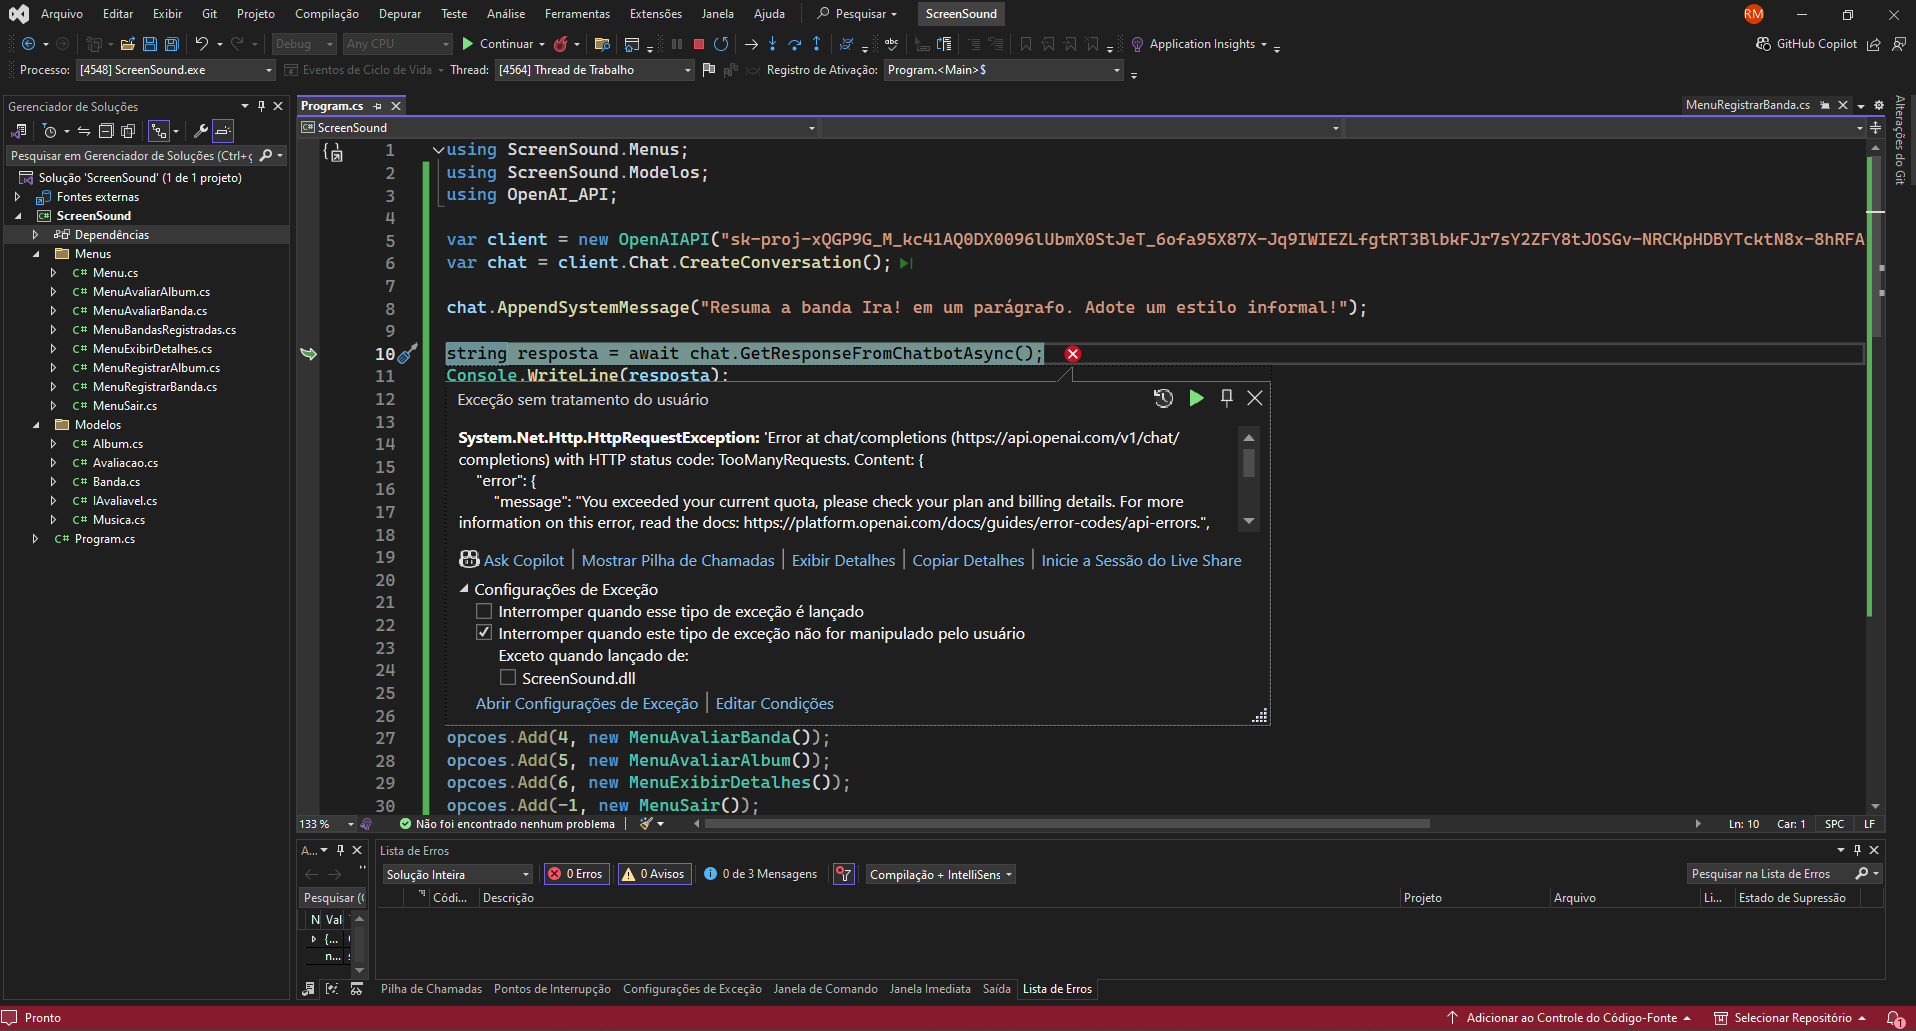The width and height of the screenshot is (1916, 1031).
Task: Switch to Pontos de Interrupção tab
Action: [x=552, y=989]
